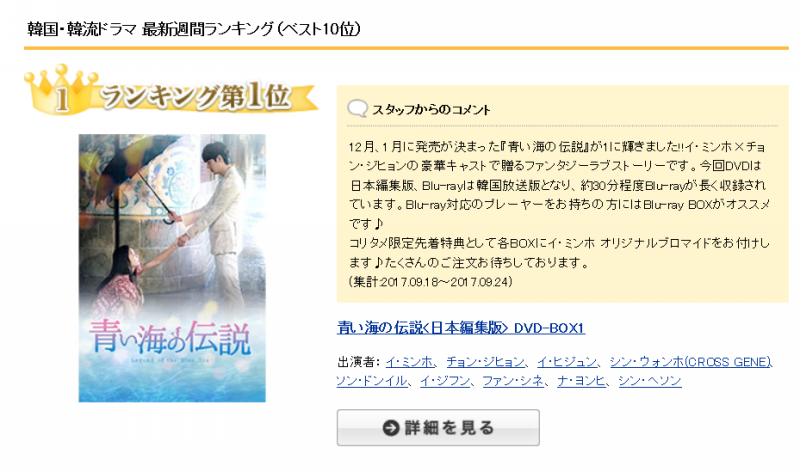Open cast link ナ・ヨンヒ
800x472 pixels.
pyautogui.click(x=581, y=381)
